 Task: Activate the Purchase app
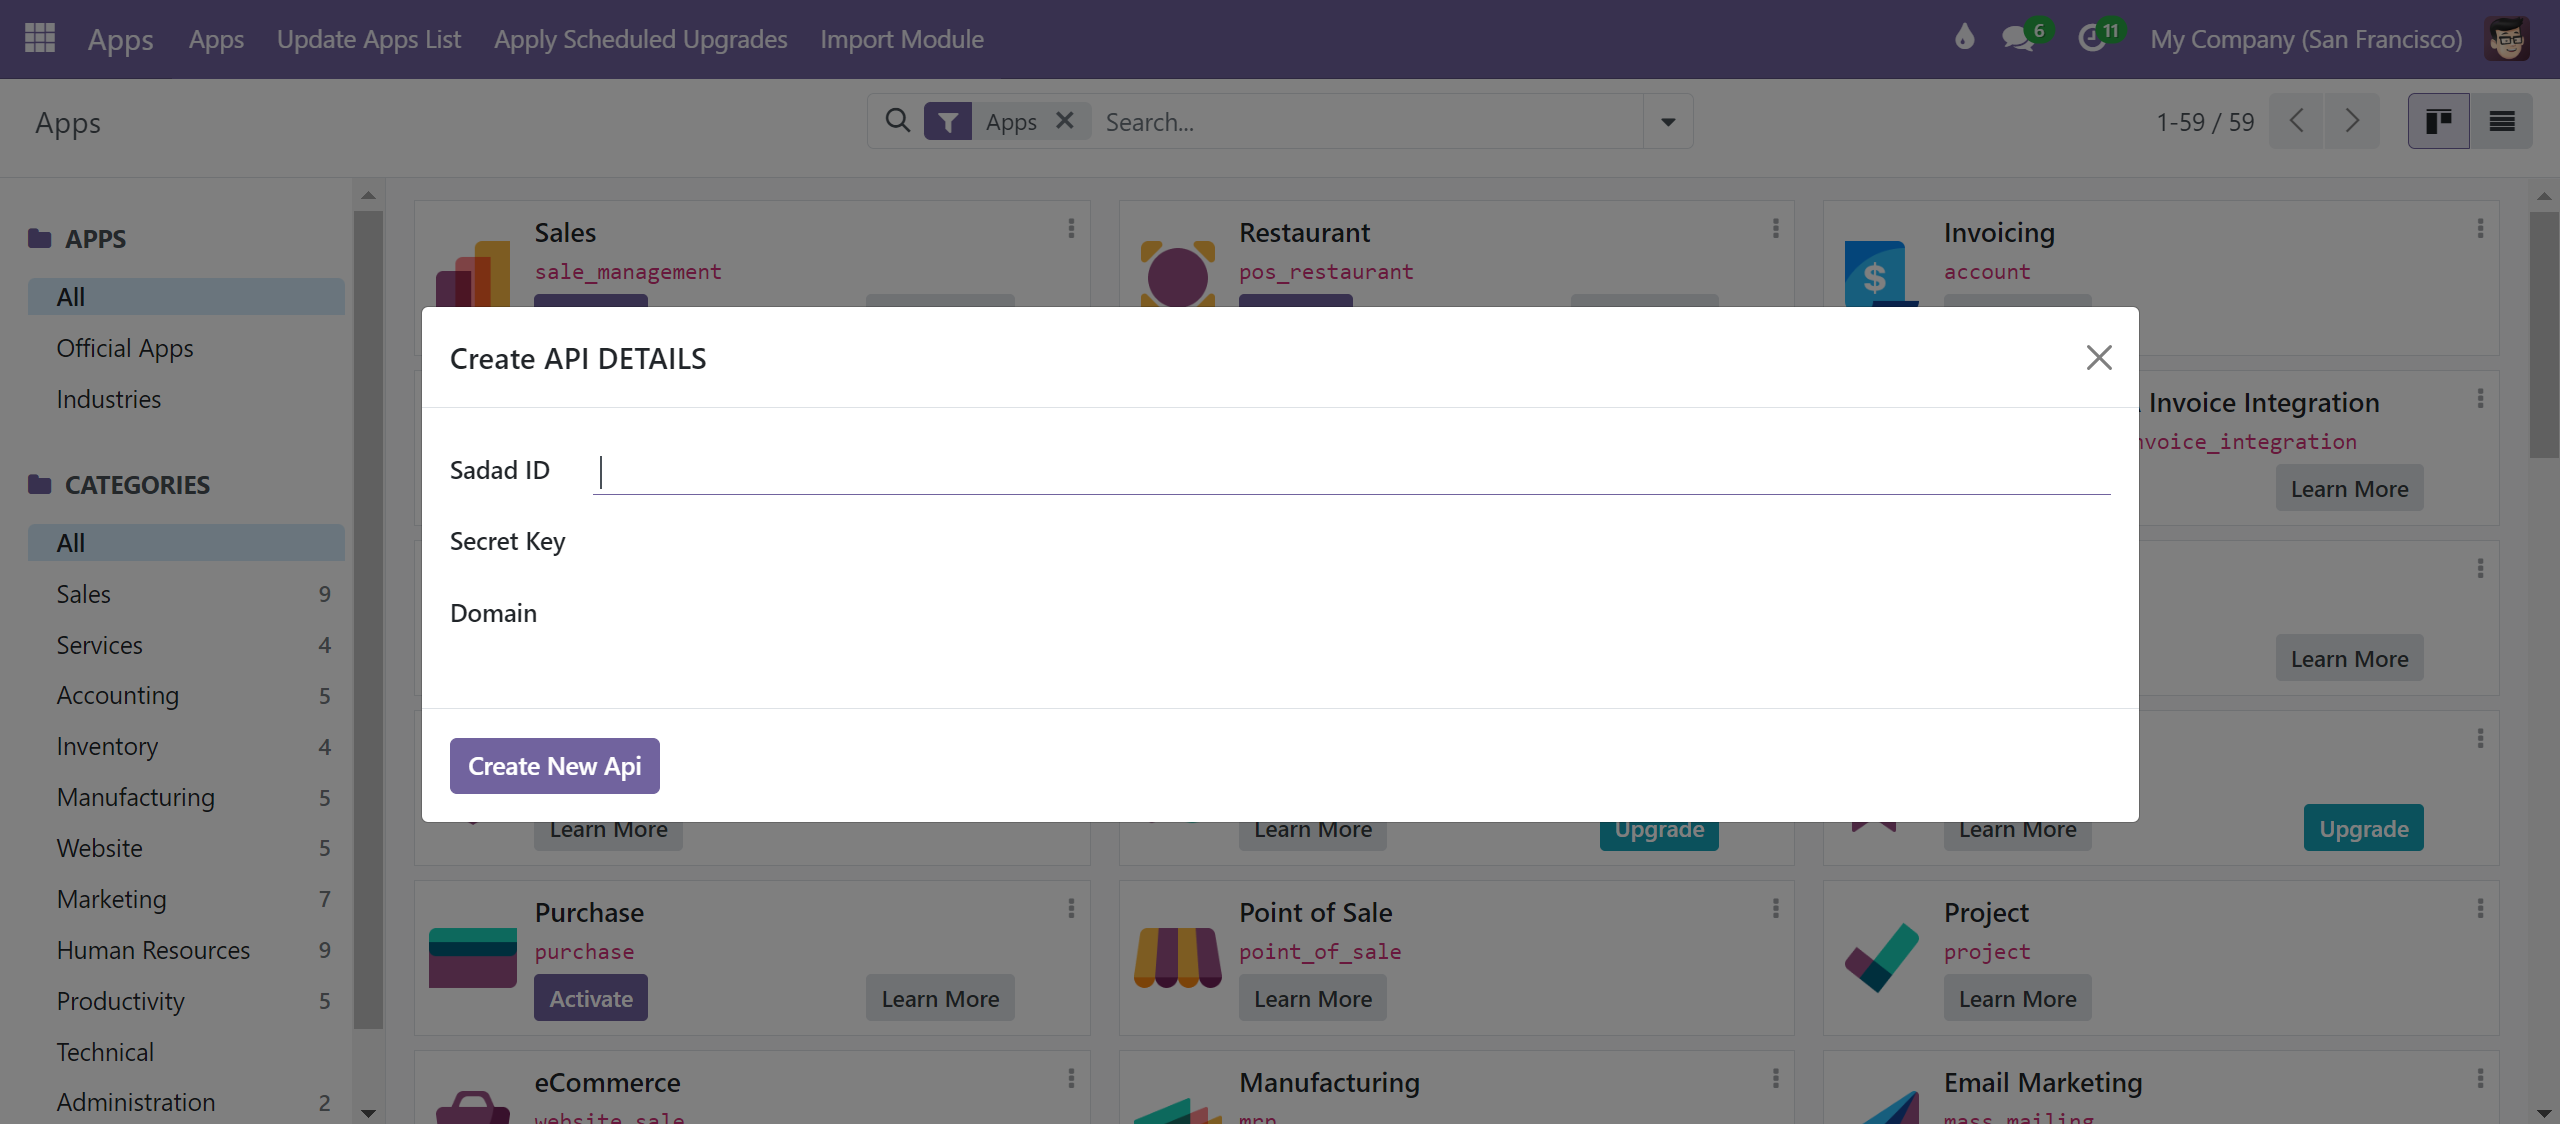(x=591, y=998)
